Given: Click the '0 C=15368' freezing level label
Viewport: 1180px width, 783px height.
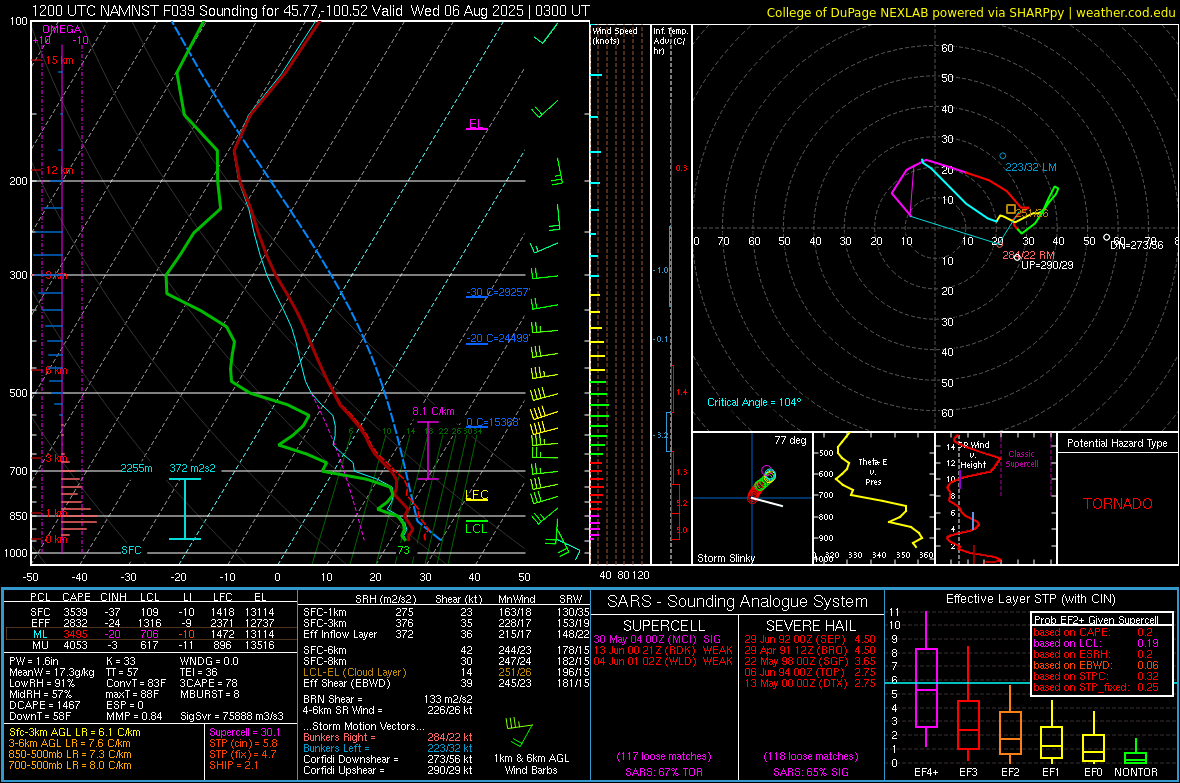Looking at the screenshot, I should pos(493,422).
